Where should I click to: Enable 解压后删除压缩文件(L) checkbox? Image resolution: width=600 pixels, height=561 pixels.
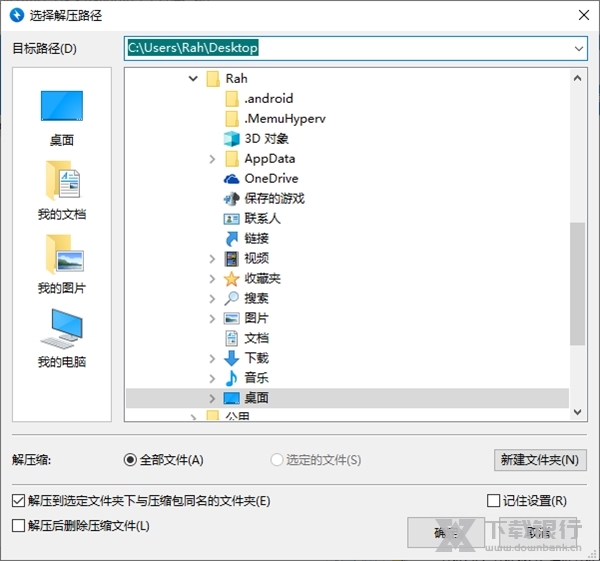pyautogui.click(x=18, y=526)
